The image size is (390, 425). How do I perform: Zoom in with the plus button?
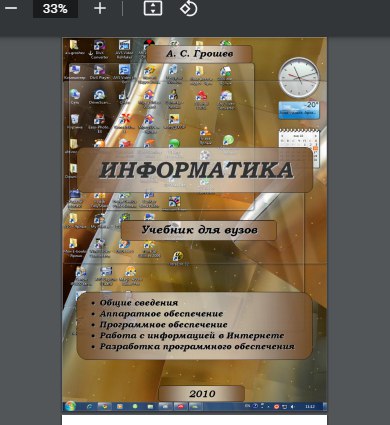coord(100,8)
